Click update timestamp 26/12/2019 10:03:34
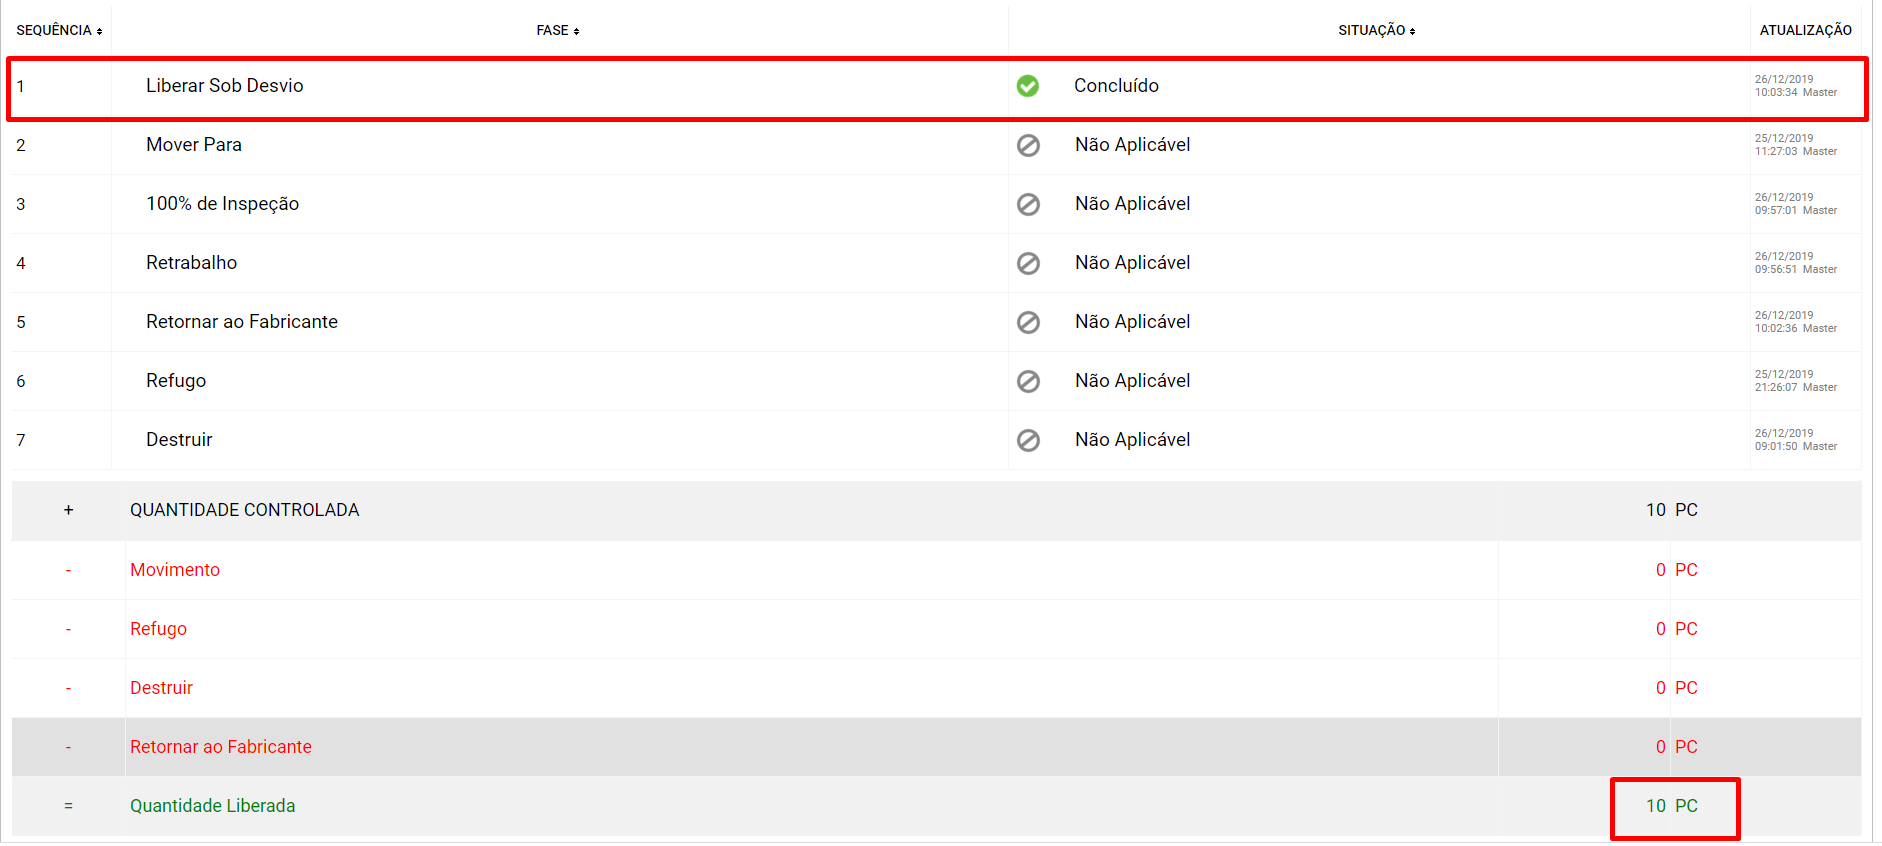This screenshot has height=846, width=1882. 1796,86
